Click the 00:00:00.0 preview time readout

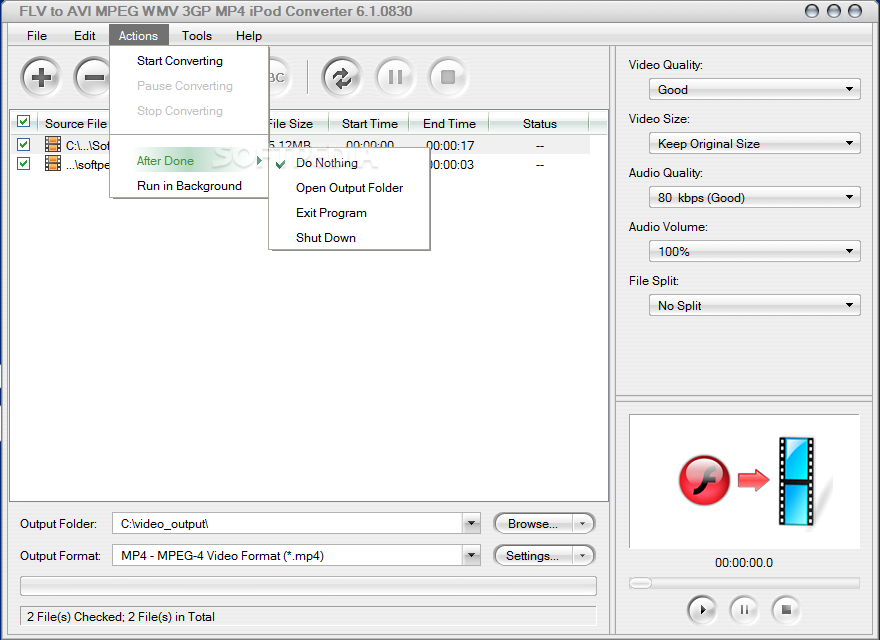[x=744, y=563]
